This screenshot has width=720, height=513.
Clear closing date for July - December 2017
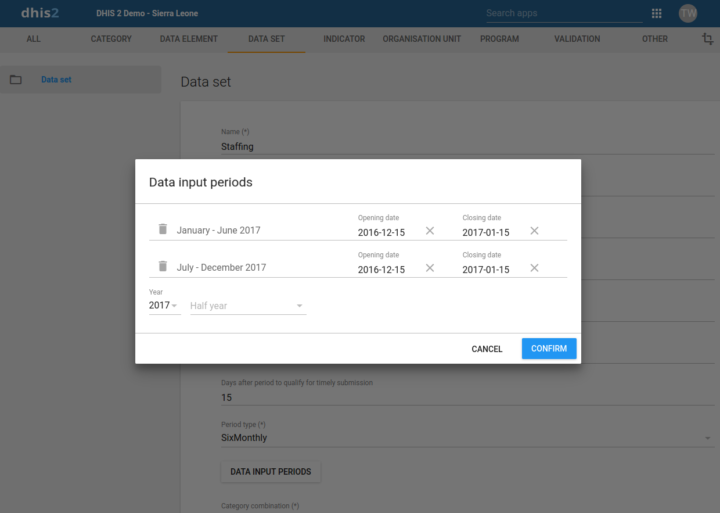coord(534,268)
